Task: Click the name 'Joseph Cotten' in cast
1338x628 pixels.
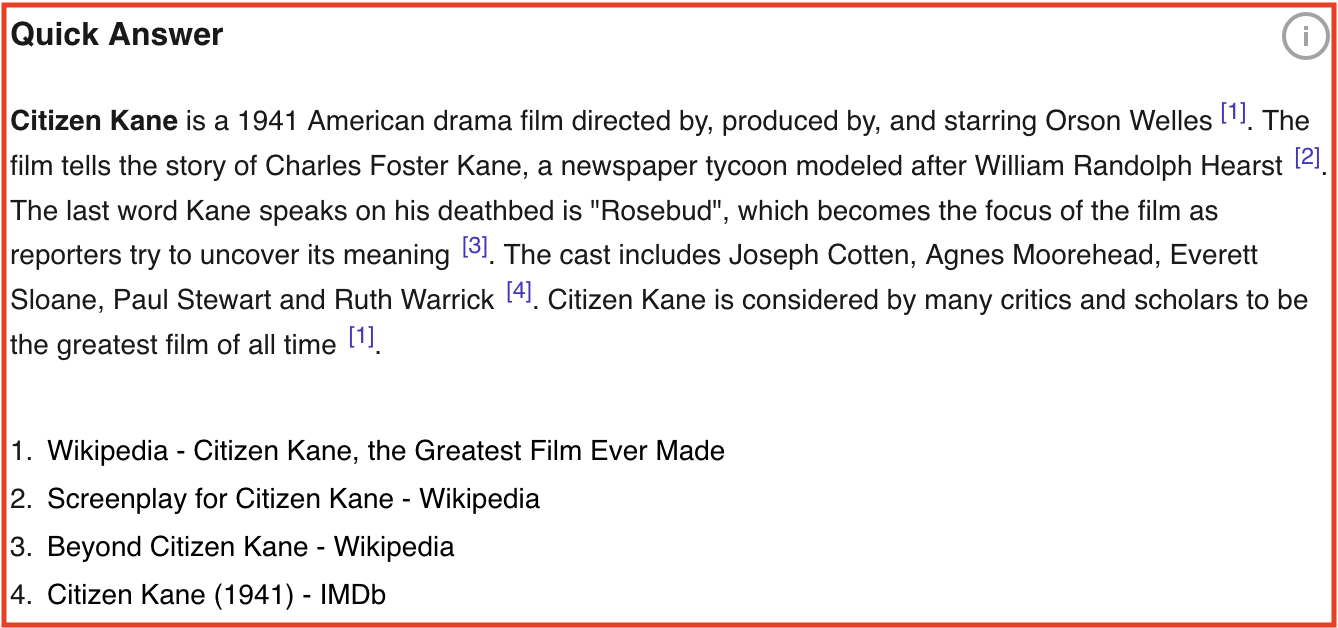Action: pos(817,256)
